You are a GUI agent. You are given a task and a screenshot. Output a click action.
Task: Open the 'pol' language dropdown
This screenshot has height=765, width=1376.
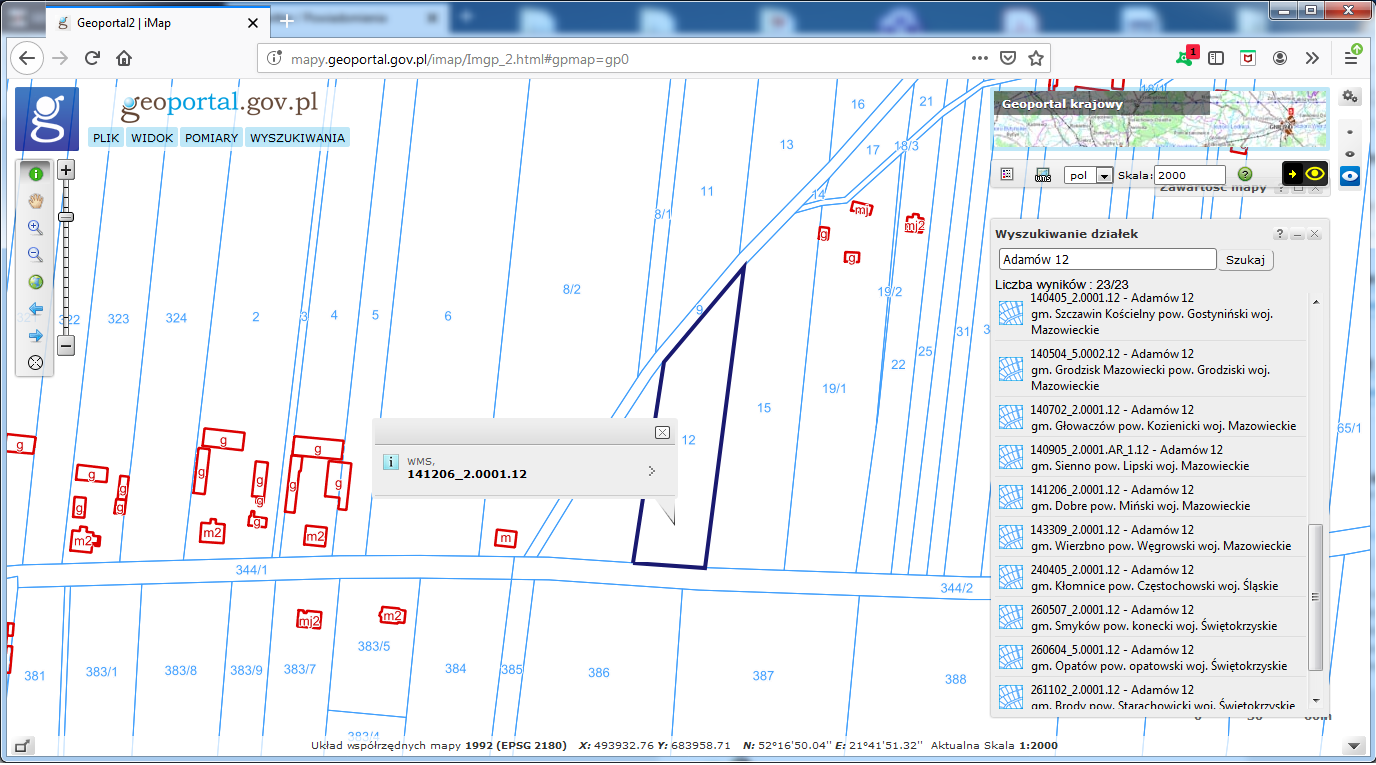[x=1089, y=175]
